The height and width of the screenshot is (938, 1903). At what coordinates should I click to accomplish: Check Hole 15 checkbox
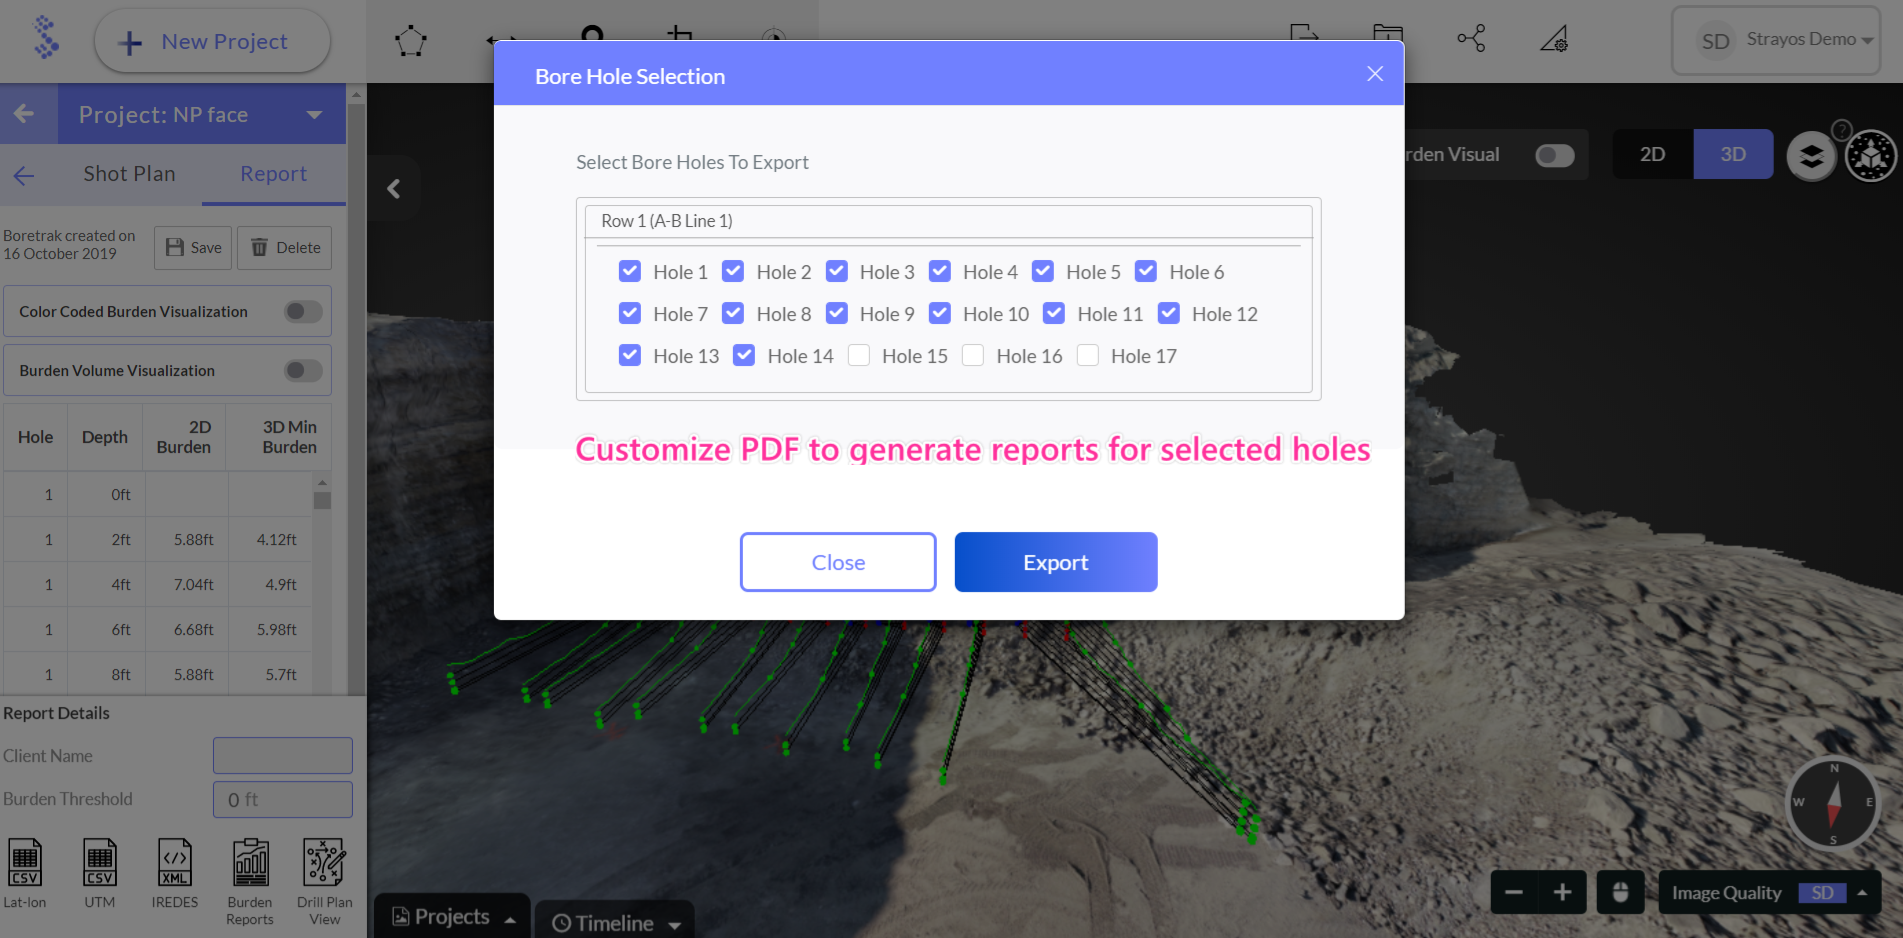click(x=859, y=355)
